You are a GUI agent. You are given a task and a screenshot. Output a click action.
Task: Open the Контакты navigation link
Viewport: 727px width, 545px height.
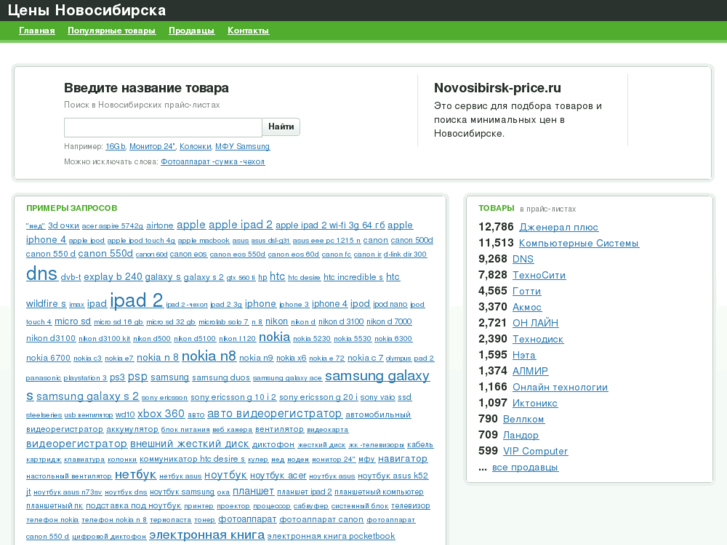(248, 31)
